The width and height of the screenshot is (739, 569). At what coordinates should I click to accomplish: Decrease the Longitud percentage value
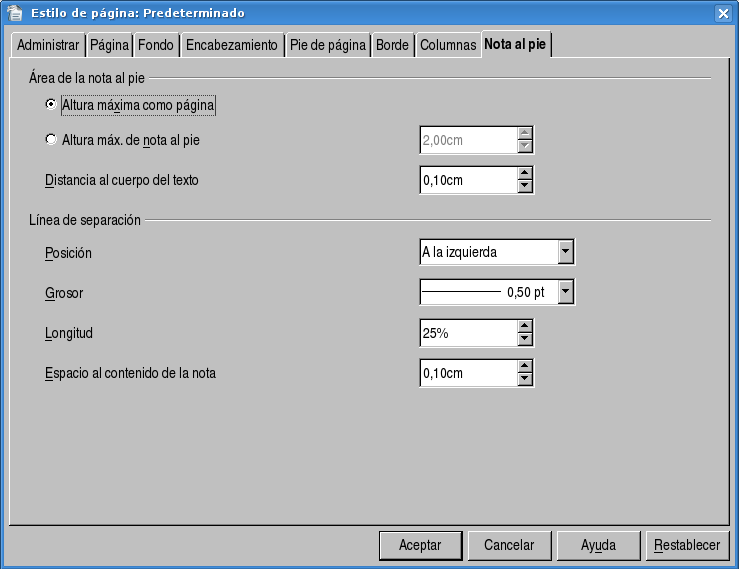[x=525, y=339]
